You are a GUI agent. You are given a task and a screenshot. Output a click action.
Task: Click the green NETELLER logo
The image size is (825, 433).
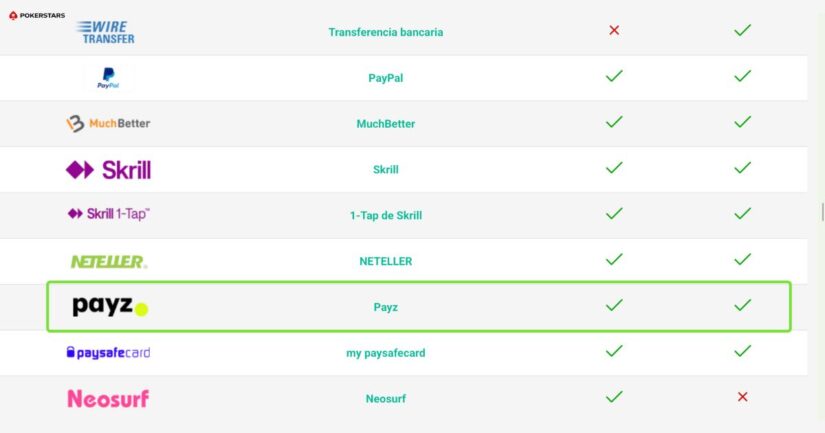click(108, 262)
